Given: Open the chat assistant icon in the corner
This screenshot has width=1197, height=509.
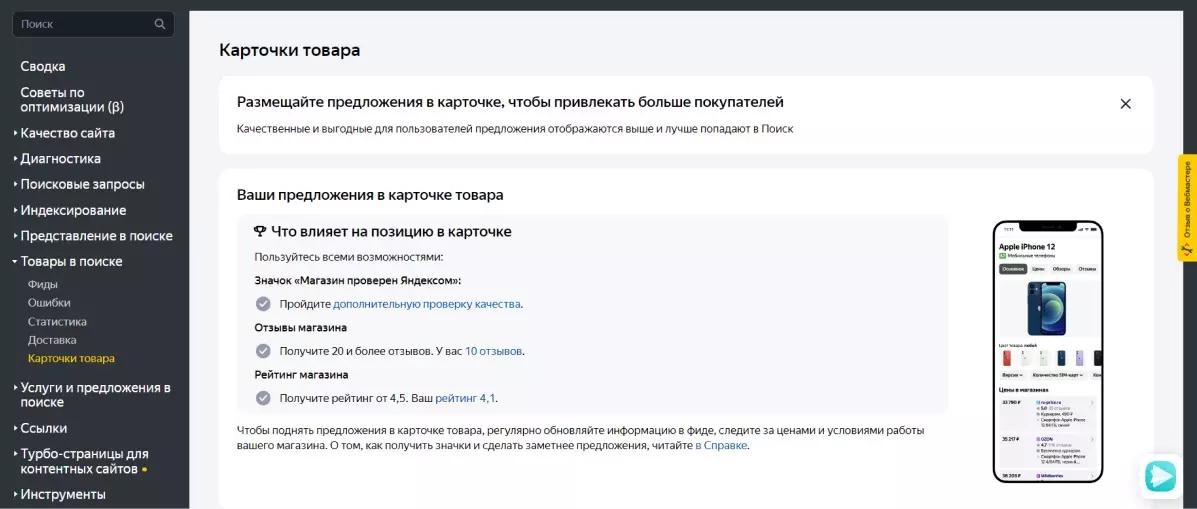Looking at the screenshot, I should [x=1160, y=476].
